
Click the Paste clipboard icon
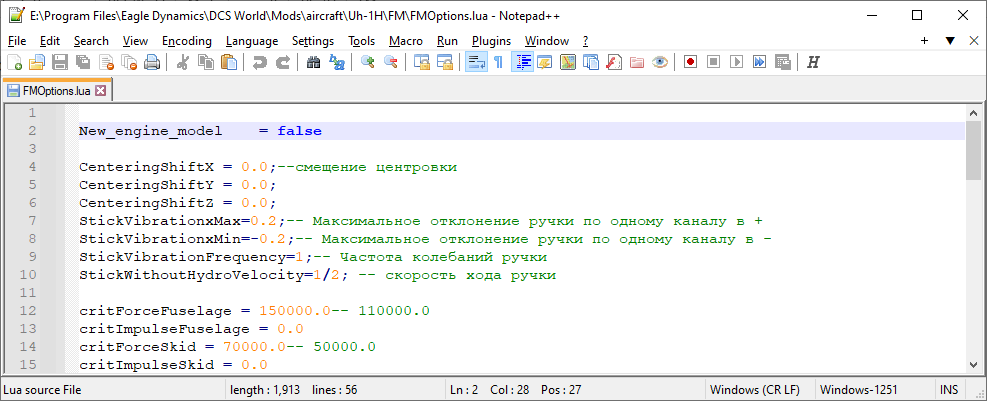229,62
